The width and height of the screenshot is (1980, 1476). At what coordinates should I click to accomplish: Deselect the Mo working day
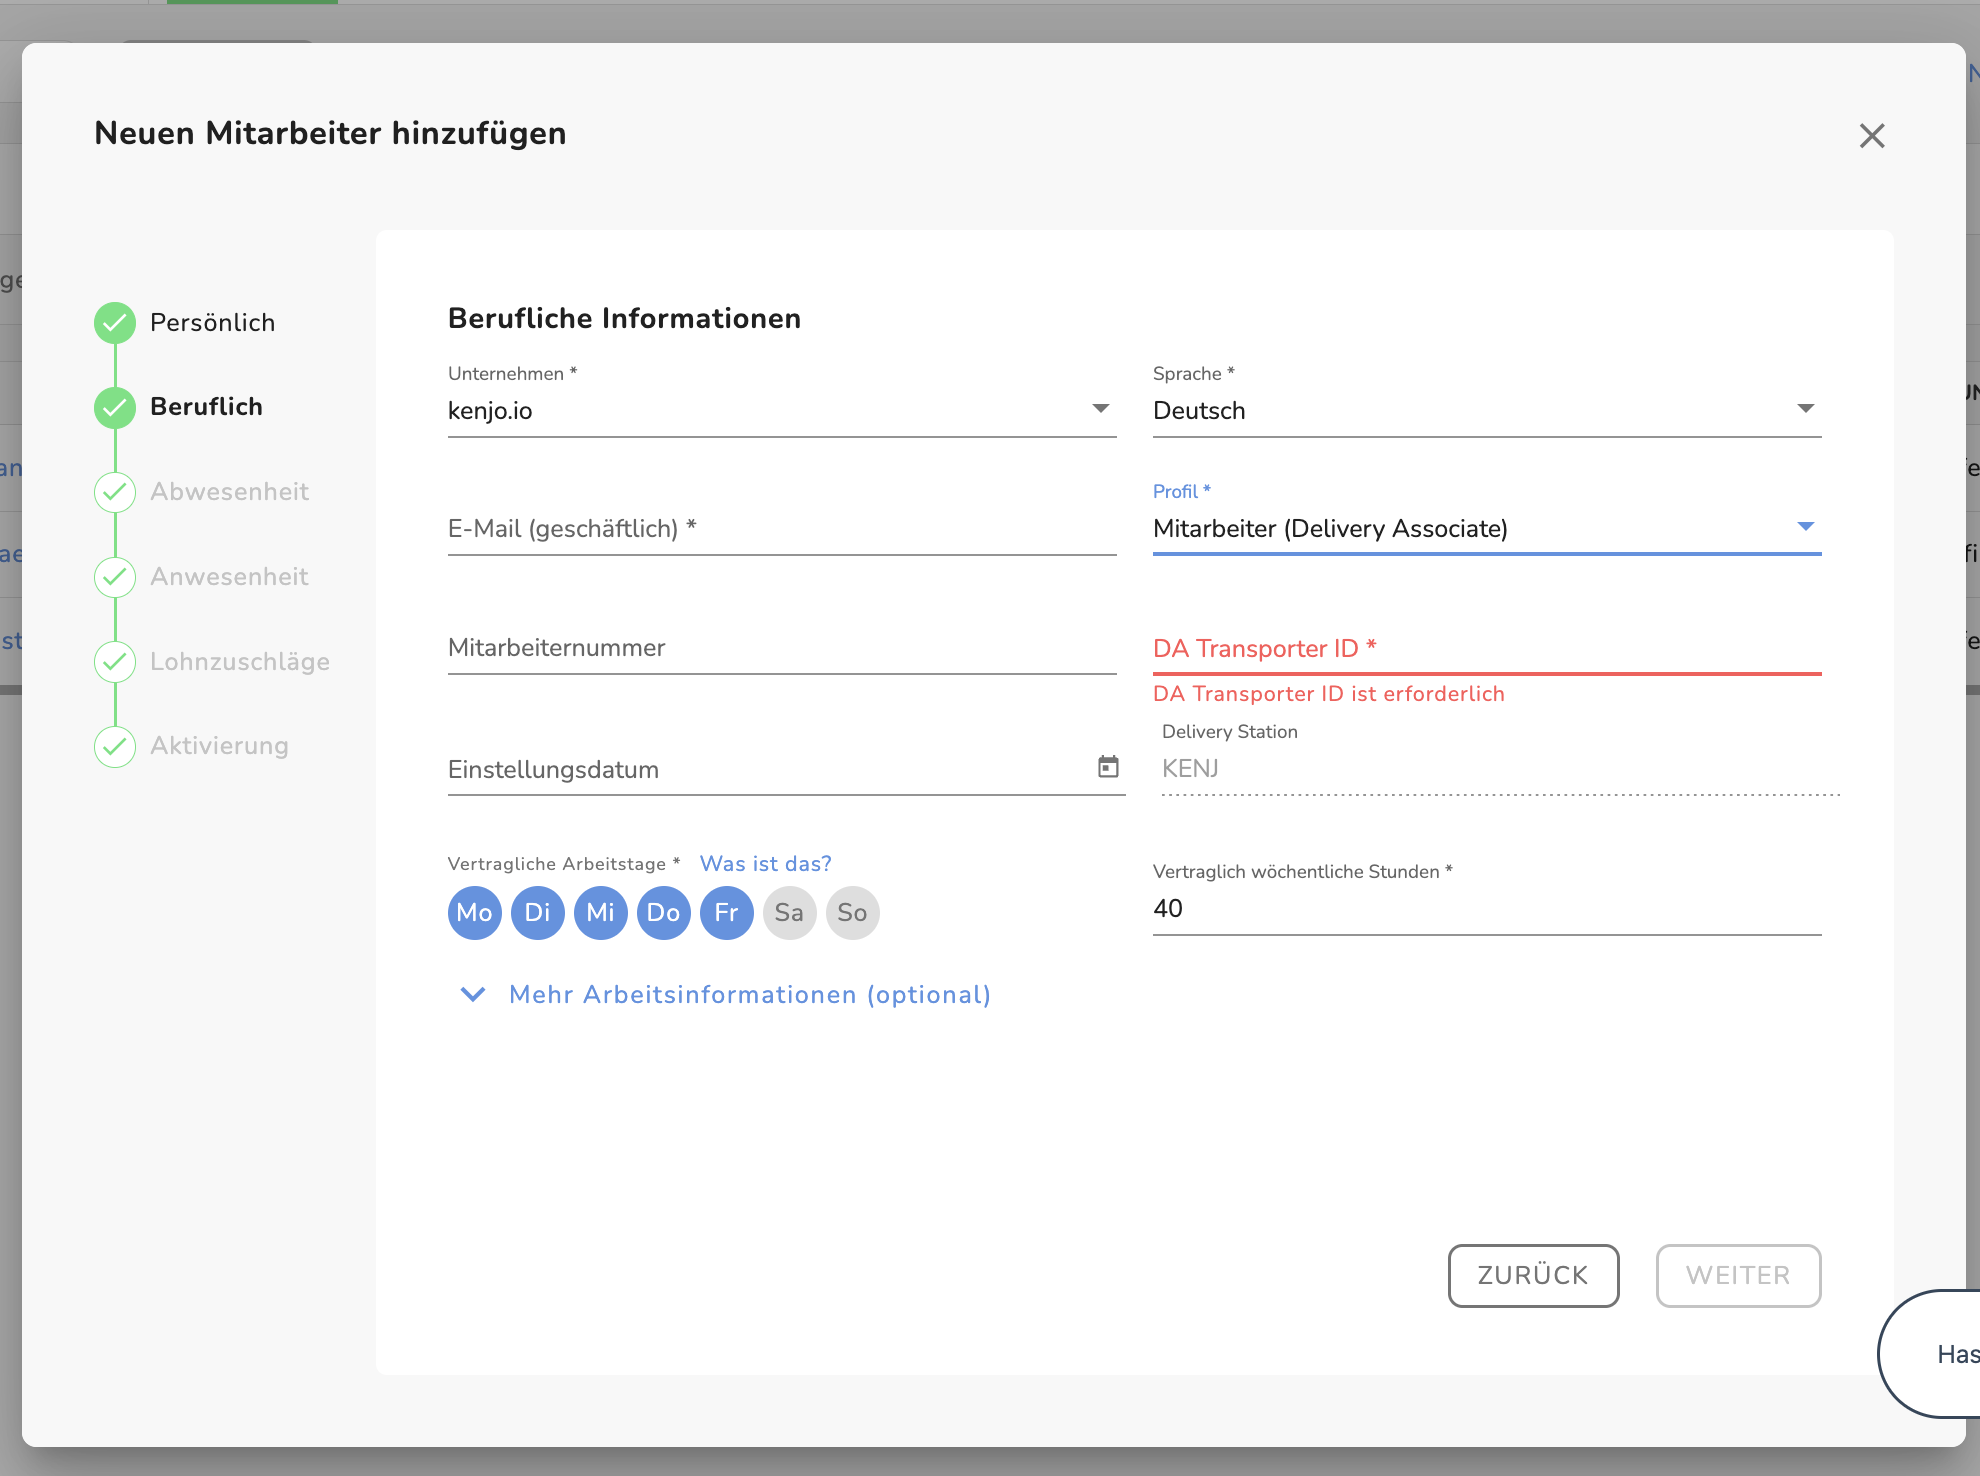474,913
